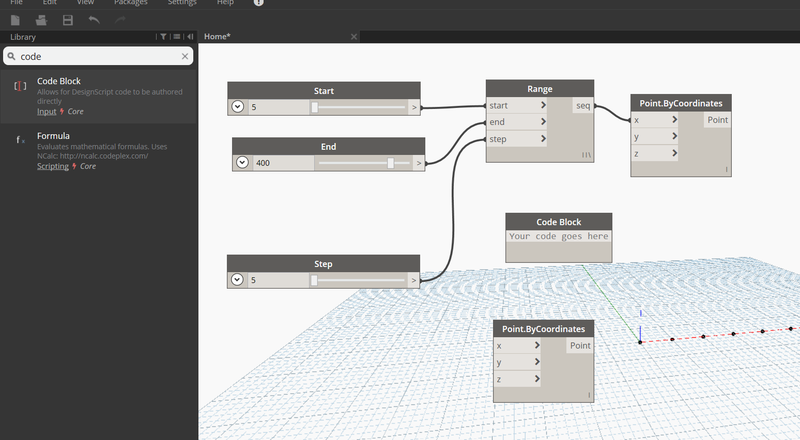Click Point output of top Point.ByCoordinates node
The image size is (800, 440).
(x=717, y=120)
